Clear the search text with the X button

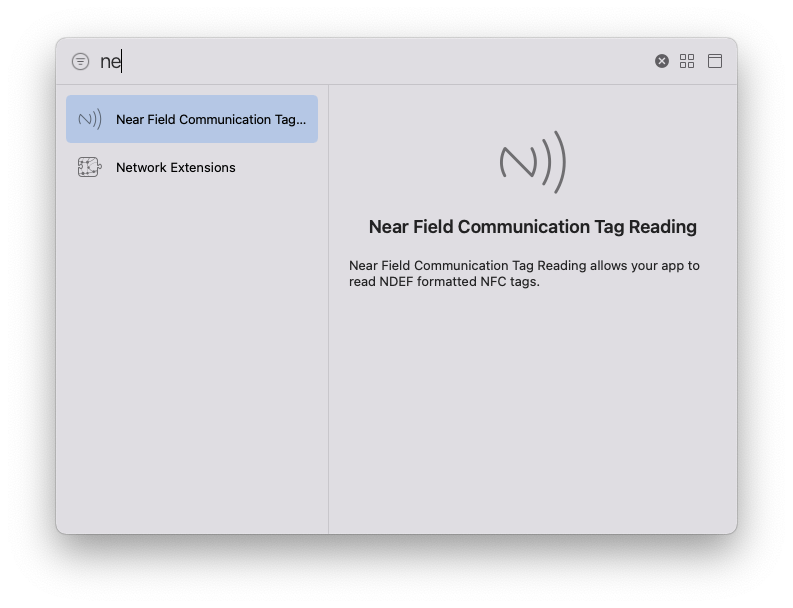point(662,61)
